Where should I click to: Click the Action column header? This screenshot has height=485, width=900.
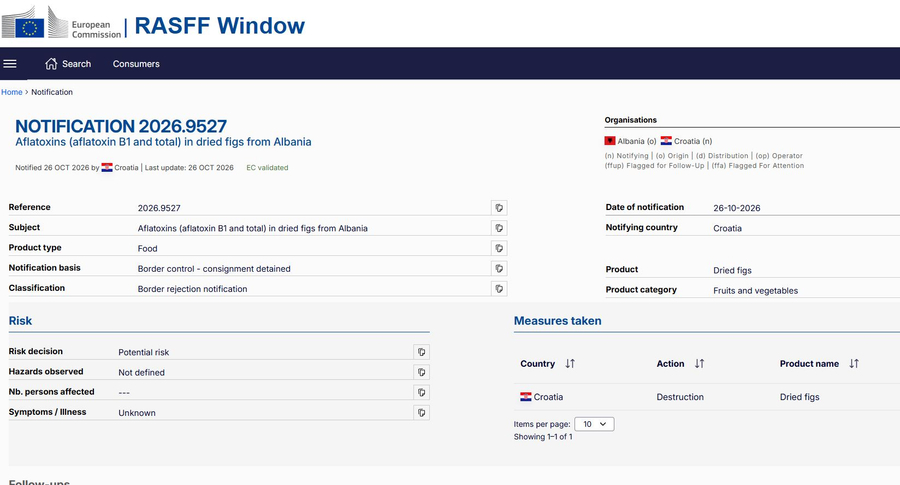pos(670,363)
